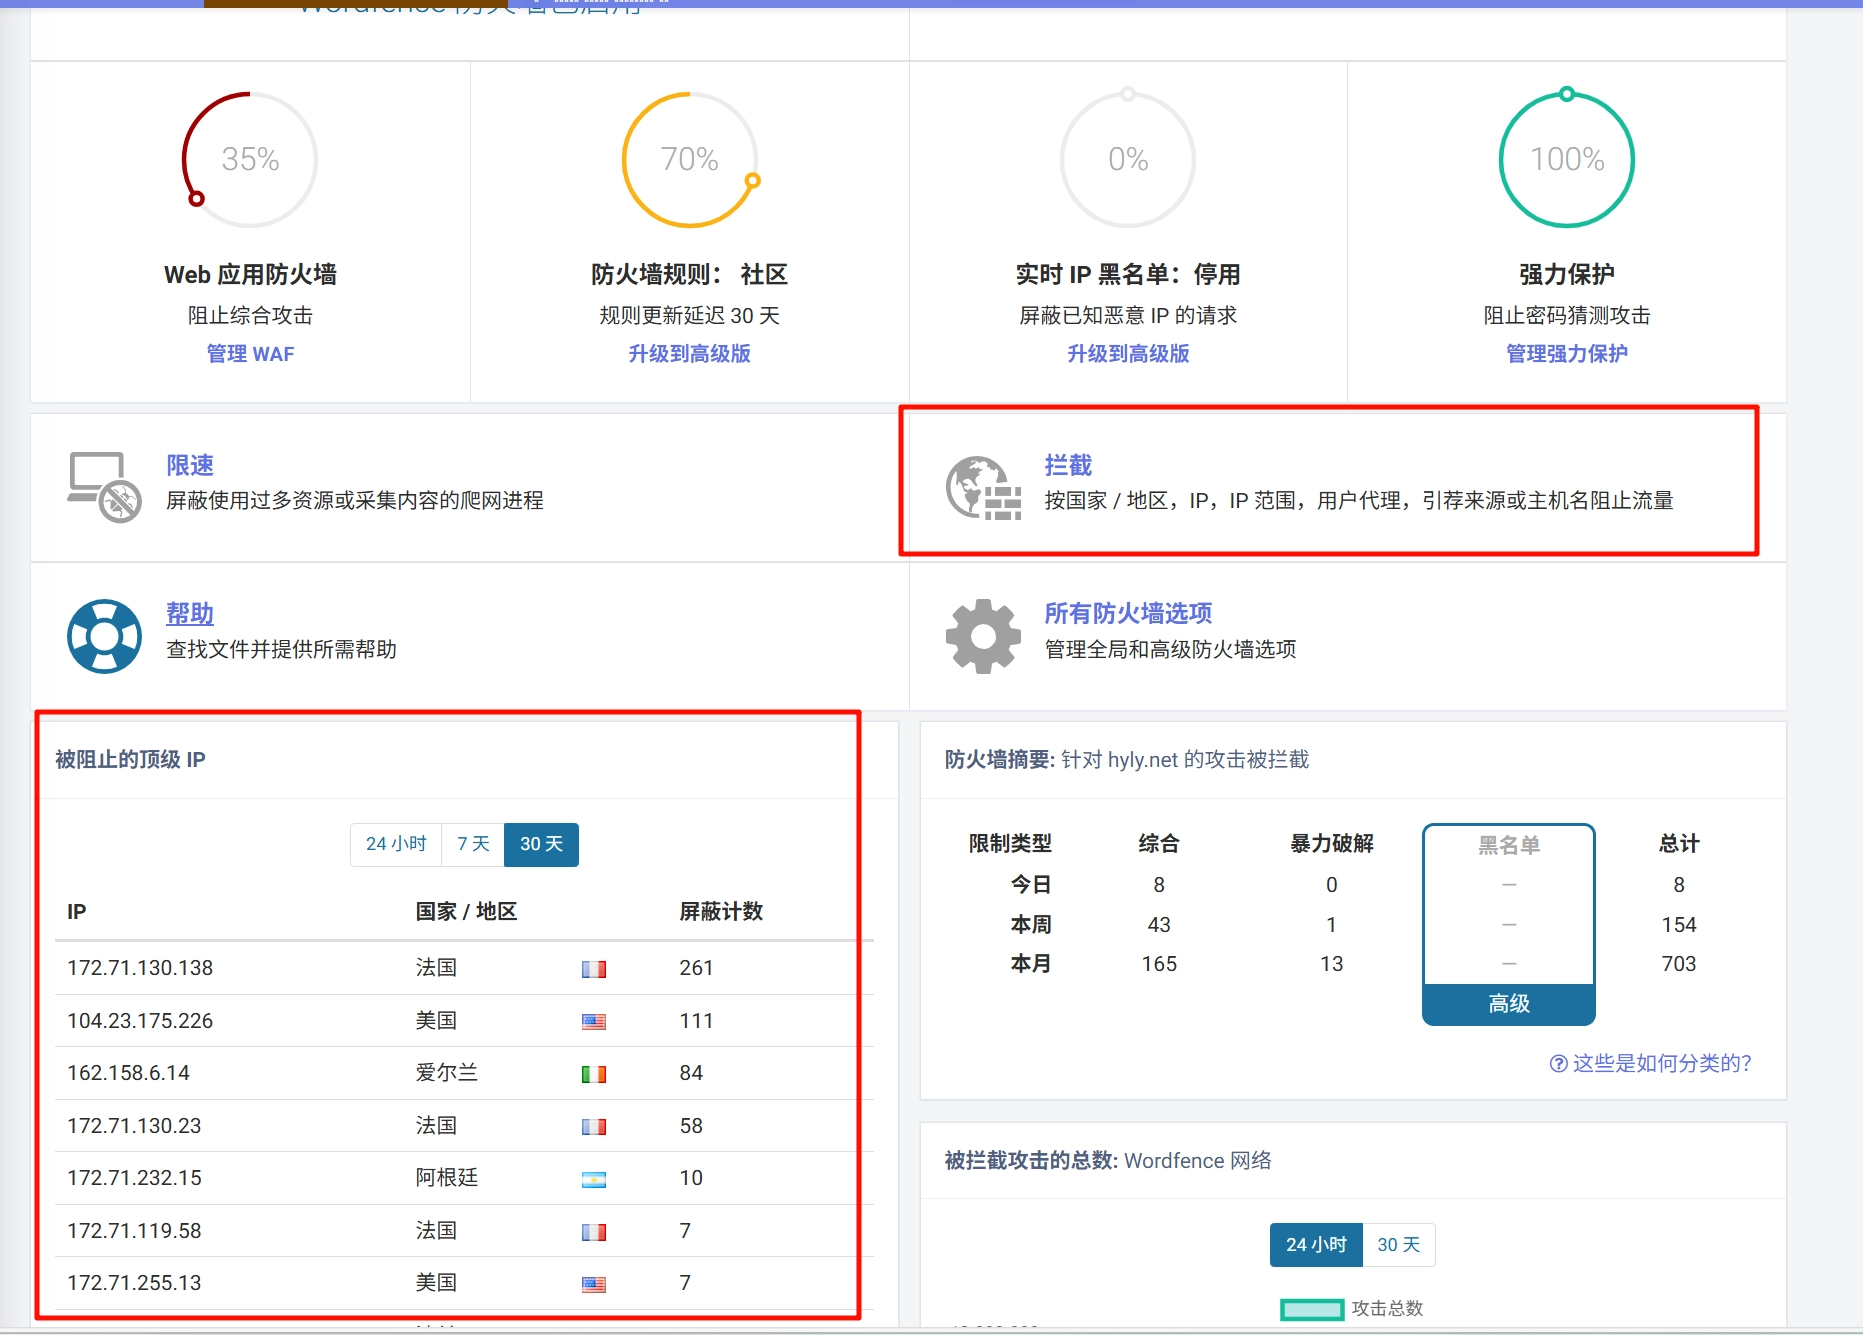1863x1335 pixels.
Task: Click the question icon by 这些是如何分类的
Action: pyautogui.click(x=1558, y=1063)
